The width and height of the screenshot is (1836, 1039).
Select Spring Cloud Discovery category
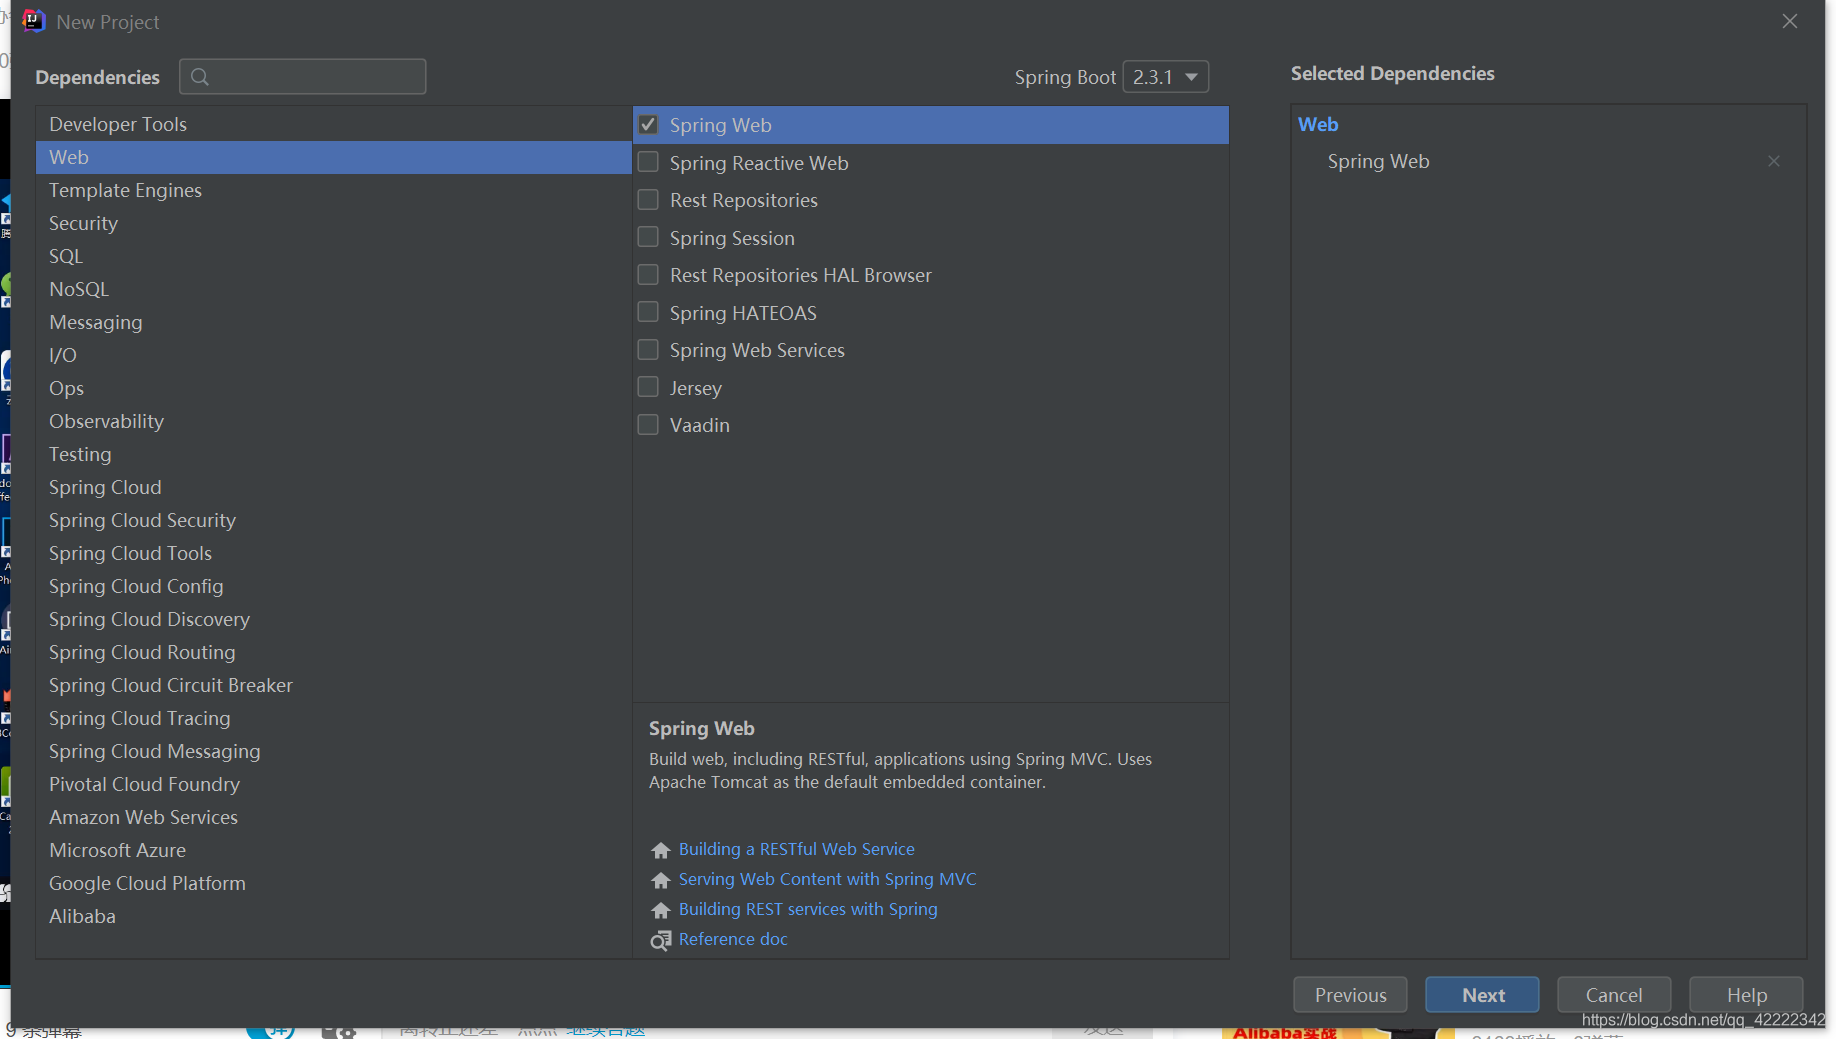pyautogui.click(x=334, y=619)
